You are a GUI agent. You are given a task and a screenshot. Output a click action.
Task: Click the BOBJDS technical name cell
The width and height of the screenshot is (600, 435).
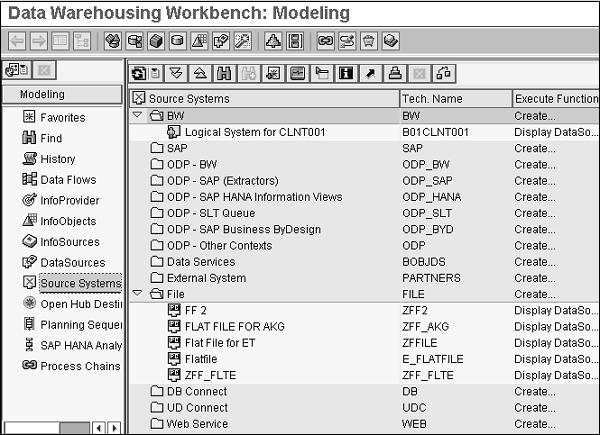point(424,262)
